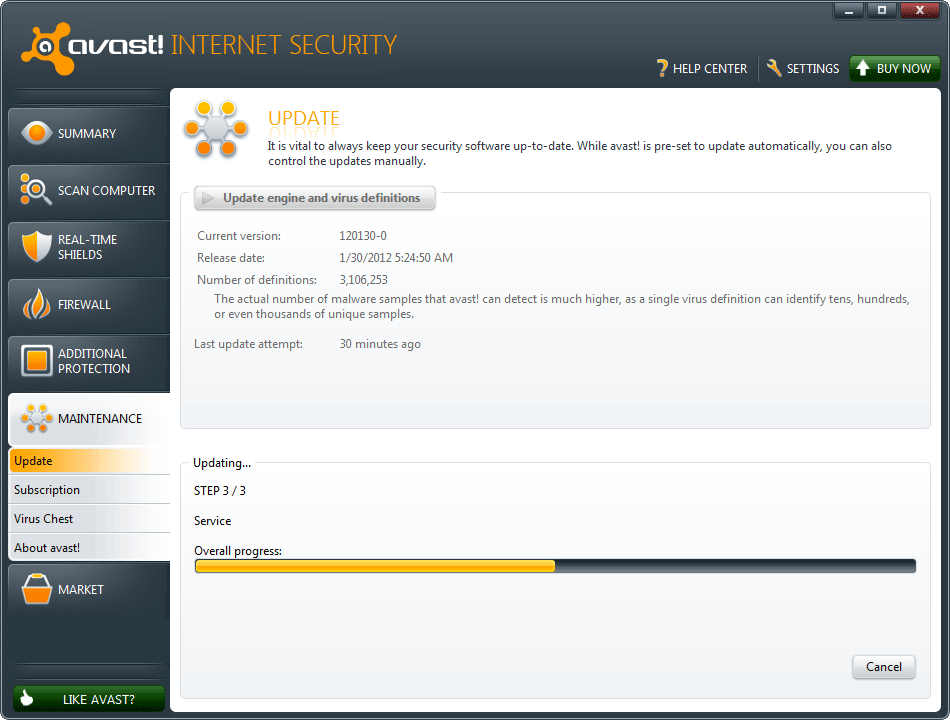Image resolution: width=950 pixels, height=720 pixels.
Task: Click the current version value 120130-0
Action: point(363,236)
